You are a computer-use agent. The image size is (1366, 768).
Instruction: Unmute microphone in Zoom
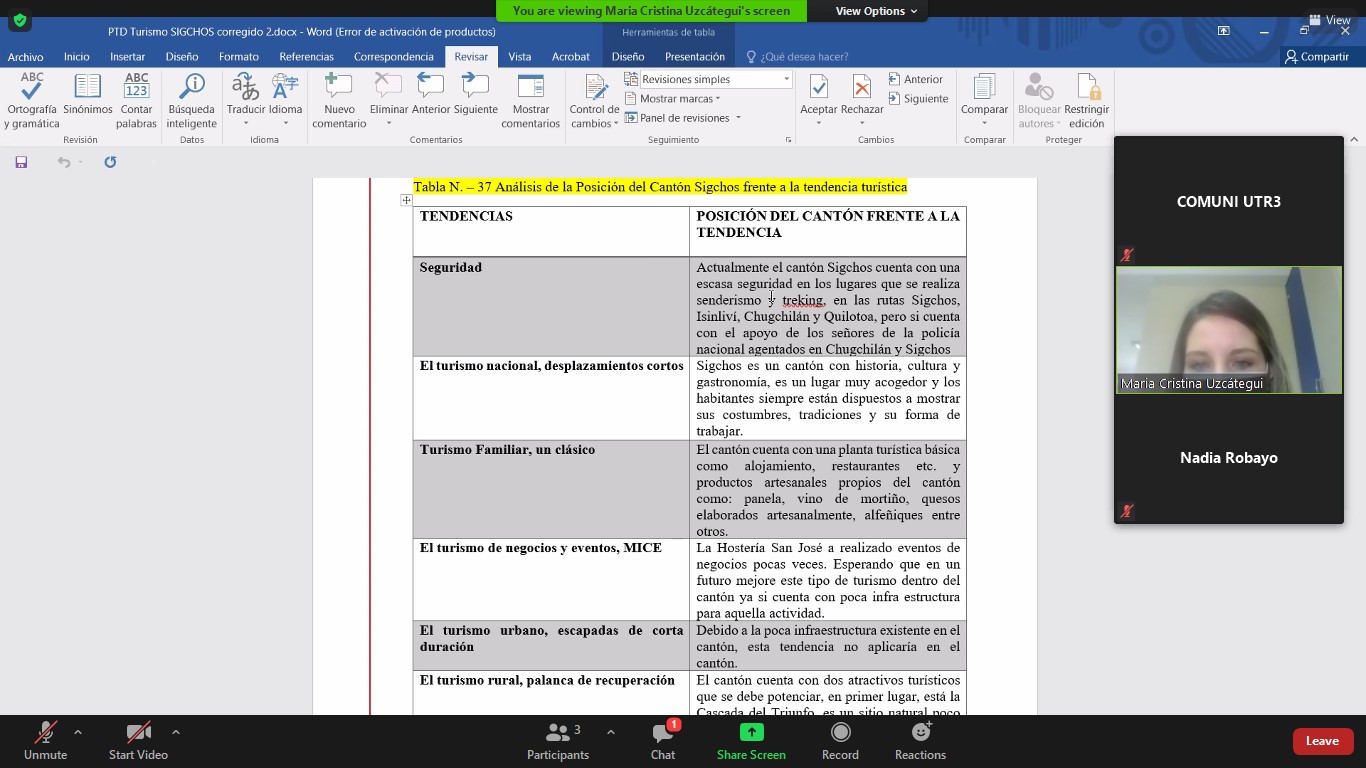coord(45,741)
